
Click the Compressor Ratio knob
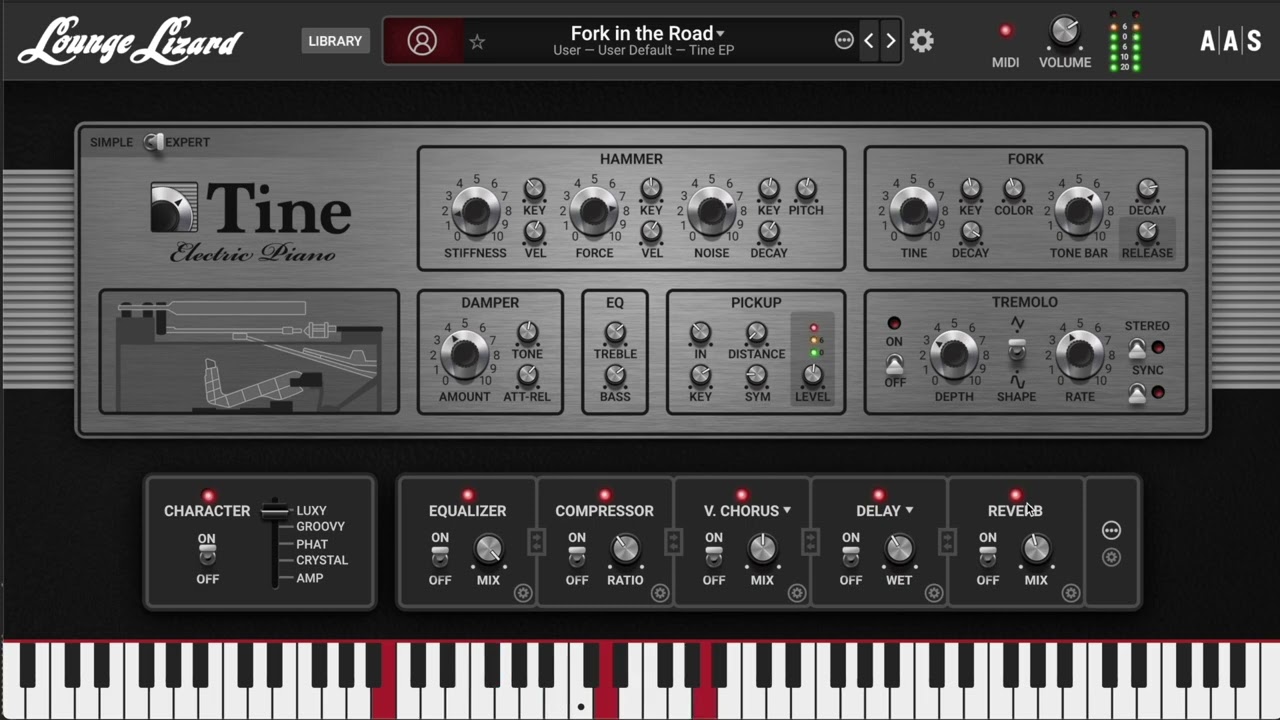[x=625, y=548]
